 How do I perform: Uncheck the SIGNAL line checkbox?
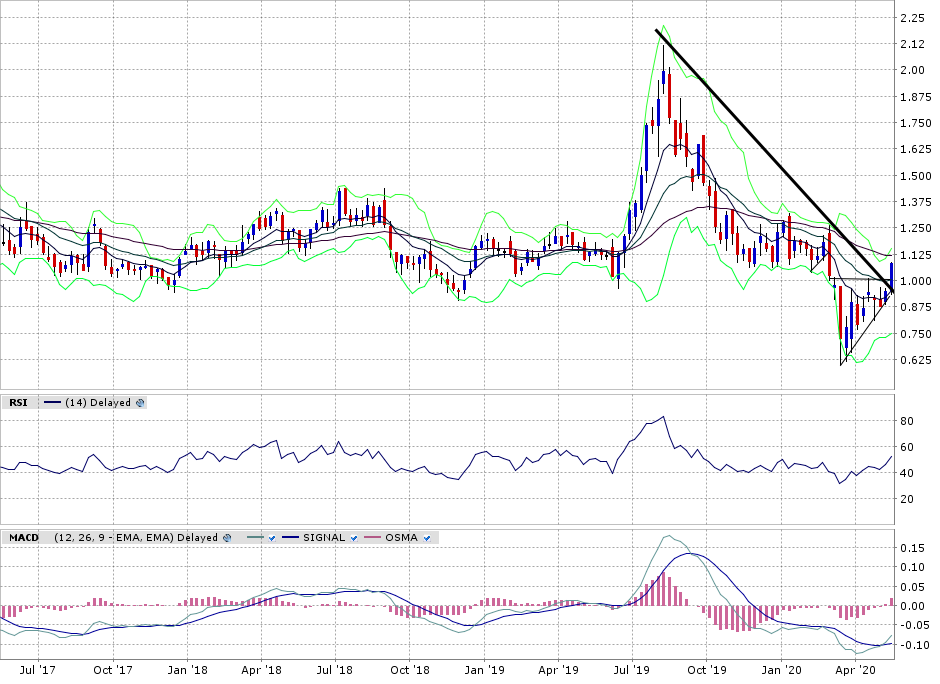[x=354, y=538]
